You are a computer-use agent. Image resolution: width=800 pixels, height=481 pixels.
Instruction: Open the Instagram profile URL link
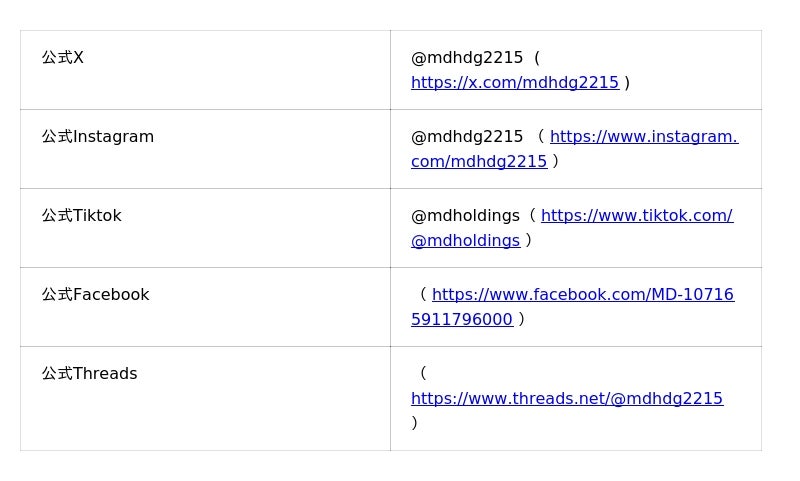click(643, 137)
